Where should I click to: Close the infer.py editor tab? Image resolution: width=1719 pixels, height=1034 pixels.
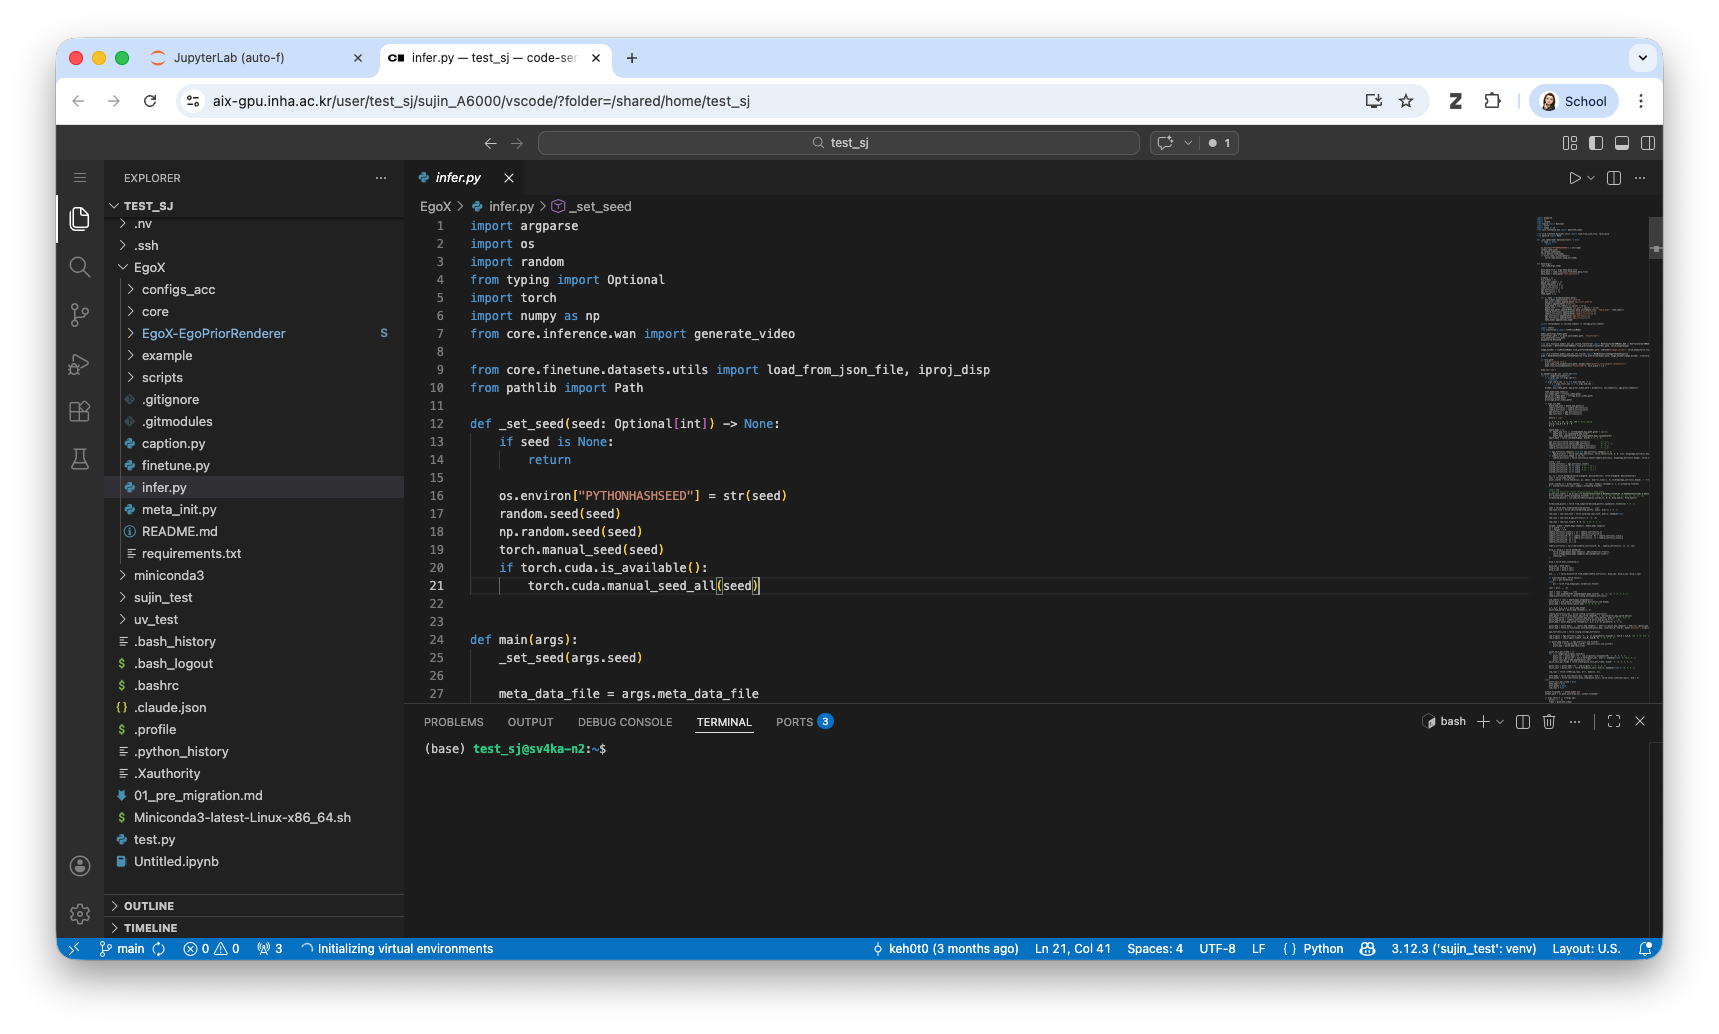509,178
